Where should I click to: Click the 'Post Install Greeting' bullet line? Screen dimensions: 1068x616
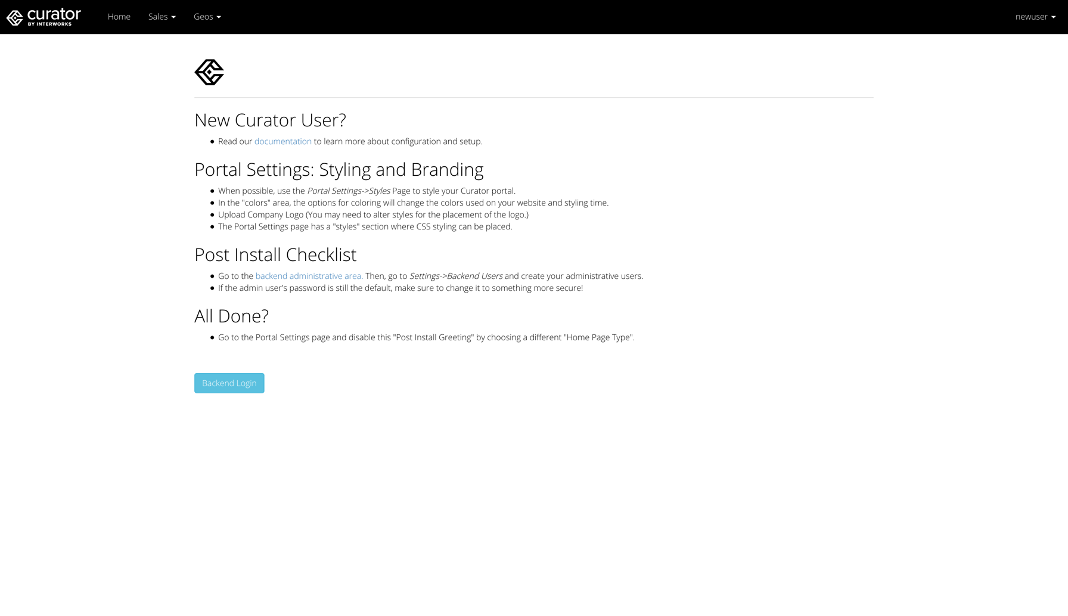click(x=426, y=337)
